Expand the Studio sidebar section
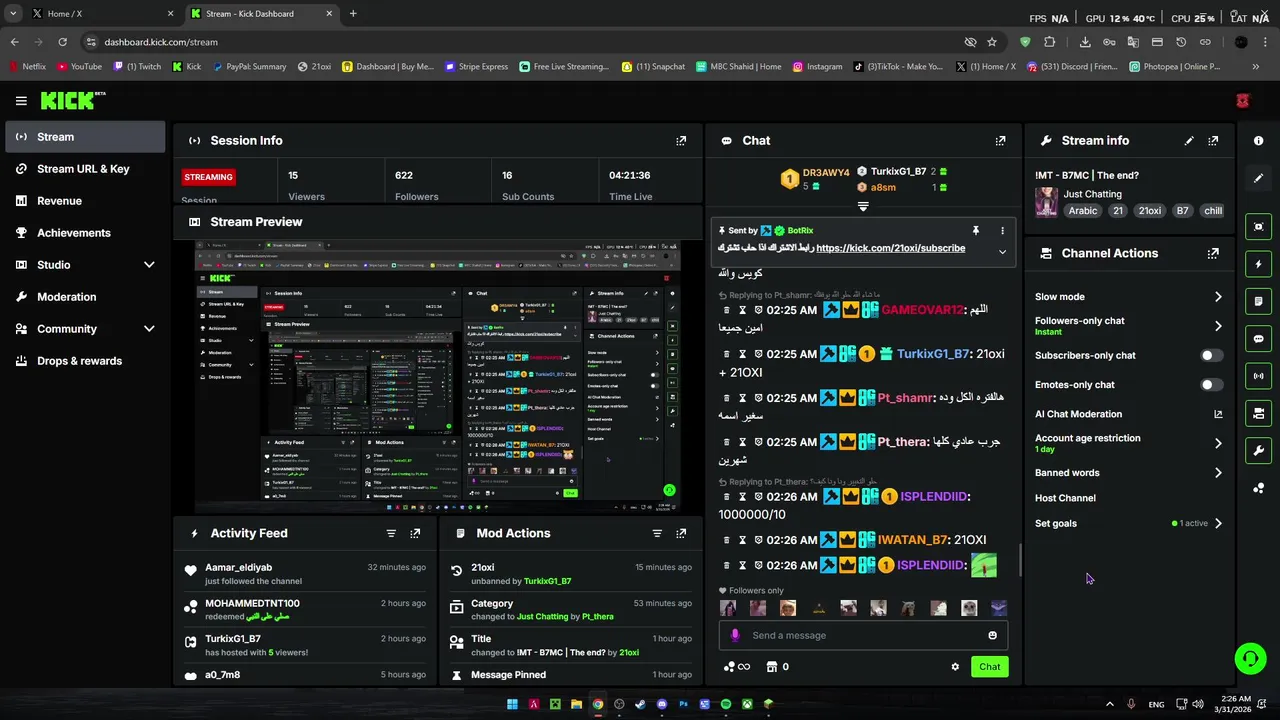The height and width of the screenshot is (720, 1280). click(x=149, y=265)
